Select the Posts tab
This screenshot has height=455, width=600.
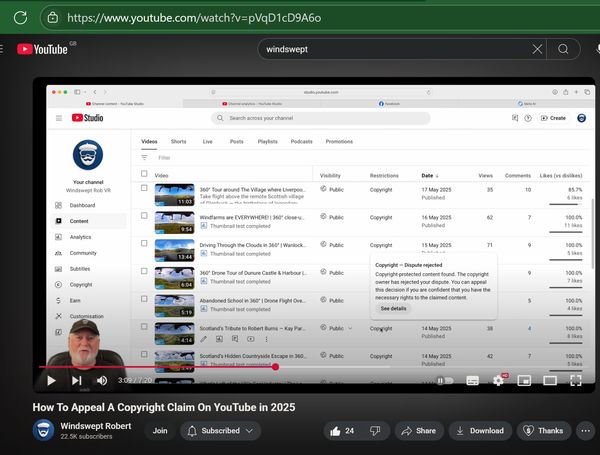point(236,141)
